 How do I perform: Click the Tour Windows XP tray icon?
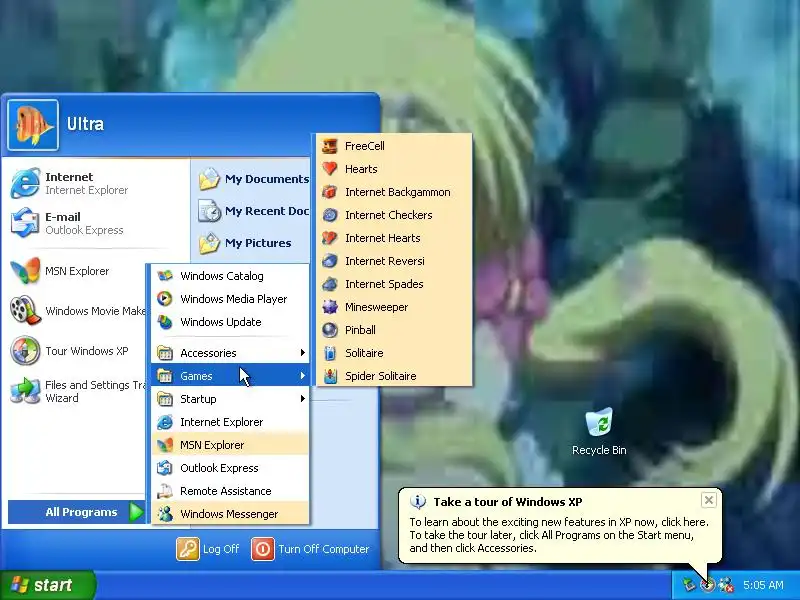click(707, 585)
